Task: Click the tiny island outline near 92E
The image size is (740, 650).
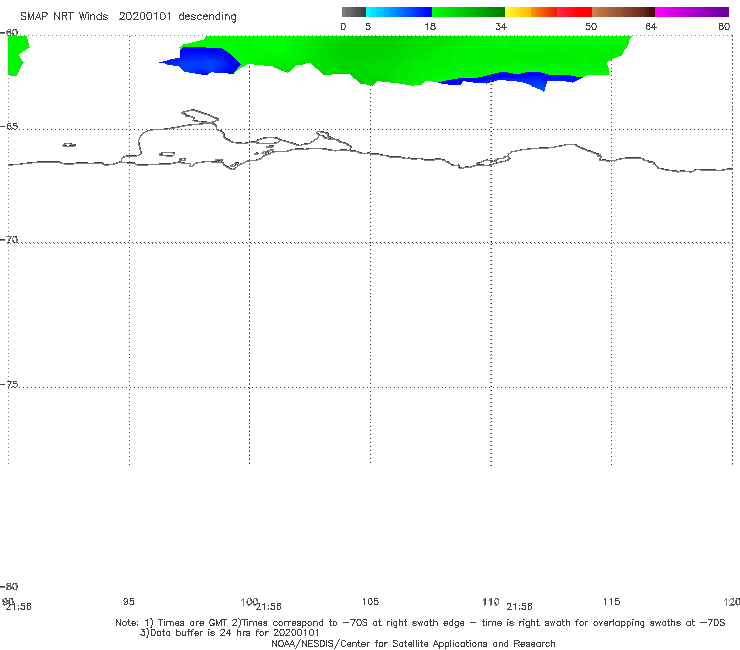Action: pos(69,145)
